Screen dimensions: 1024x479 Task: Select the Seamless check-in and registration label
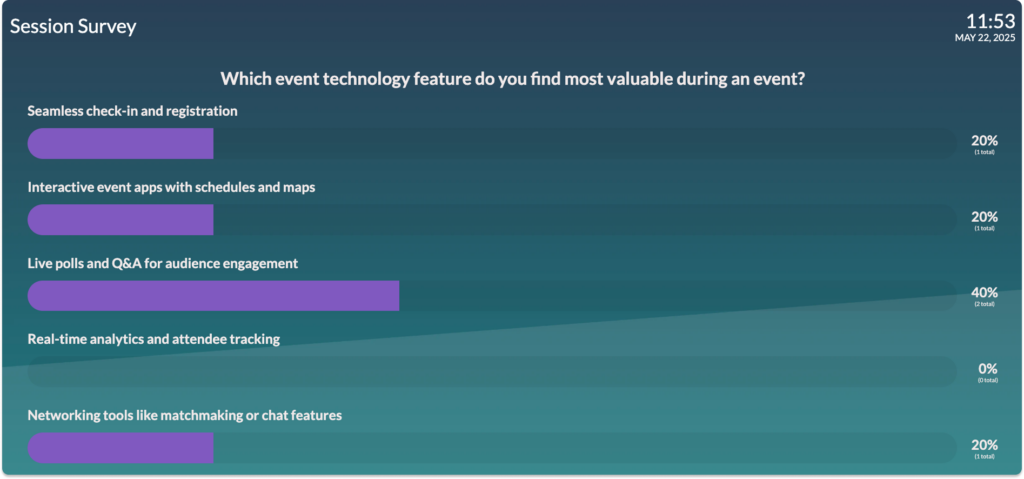[x=133, y=111]
